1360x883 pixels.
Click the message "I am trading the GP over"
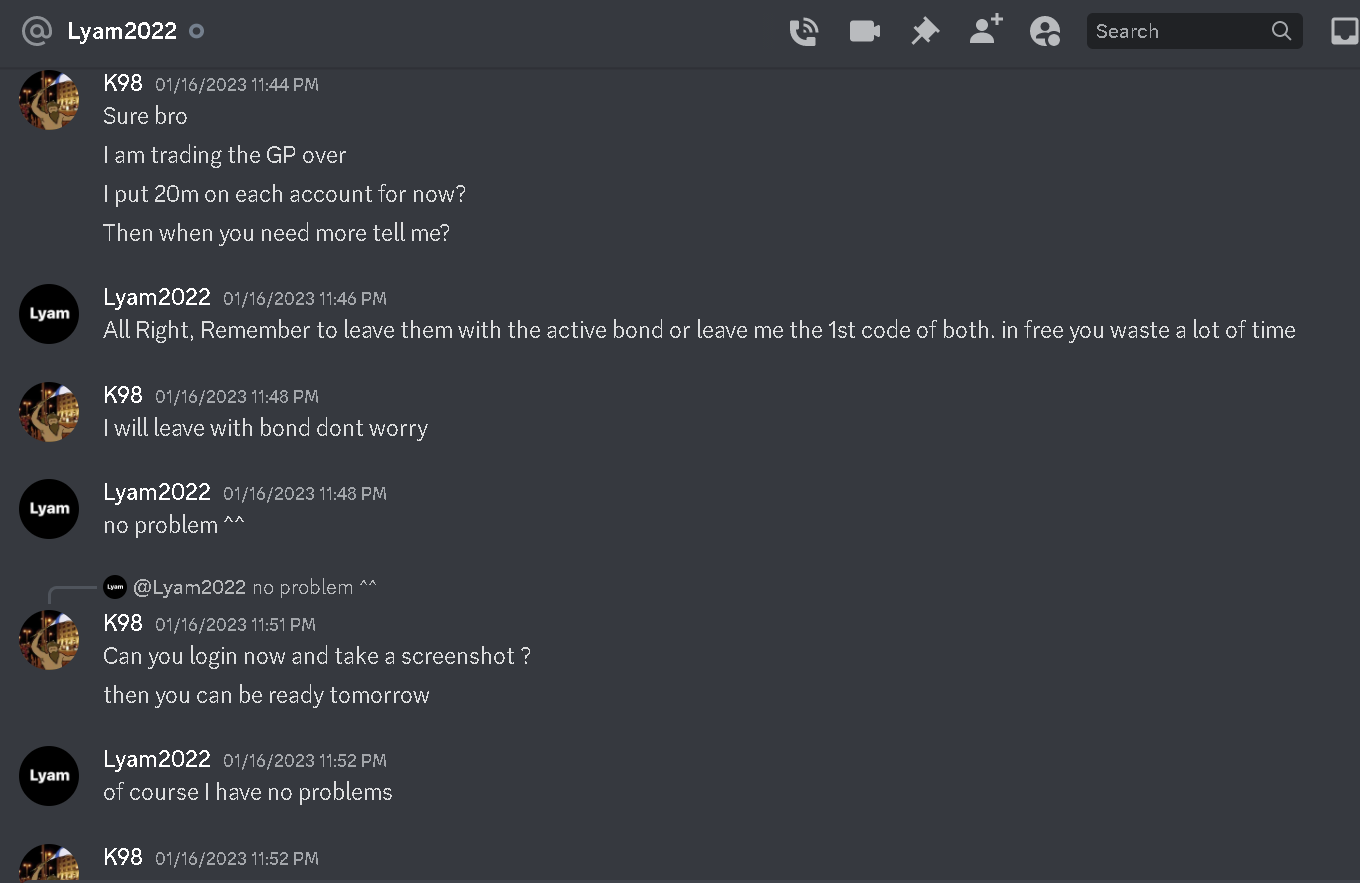pos(225,155)
